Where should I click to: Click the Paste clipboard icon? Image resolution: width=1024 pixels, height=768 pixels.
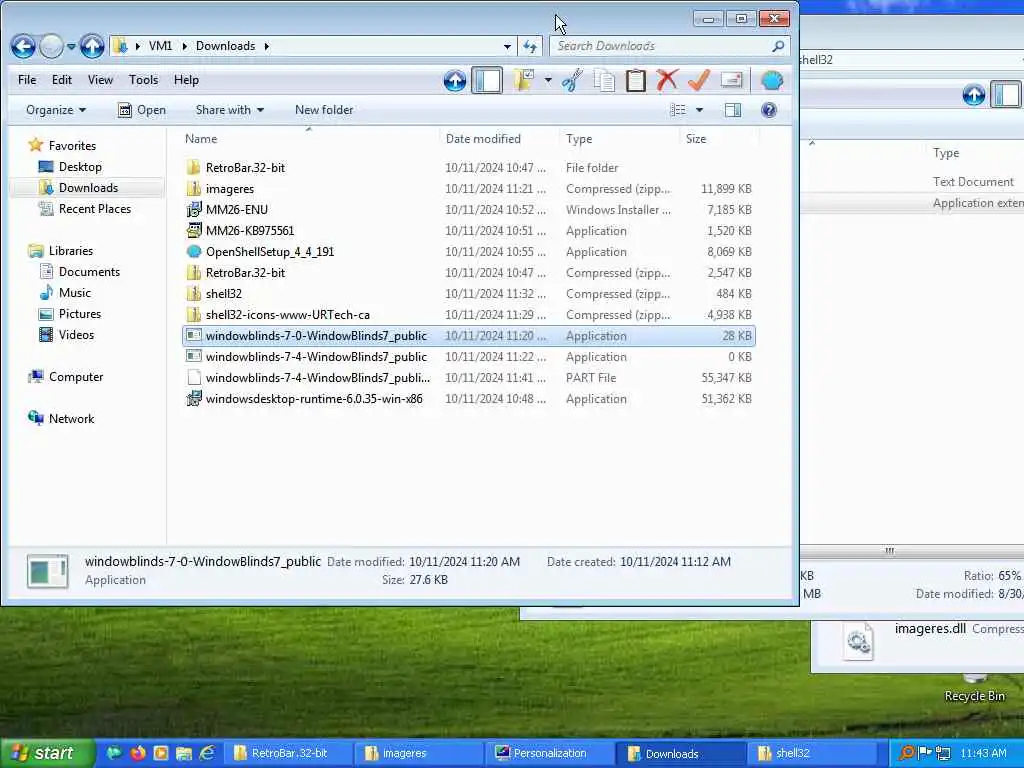[635, 80]
